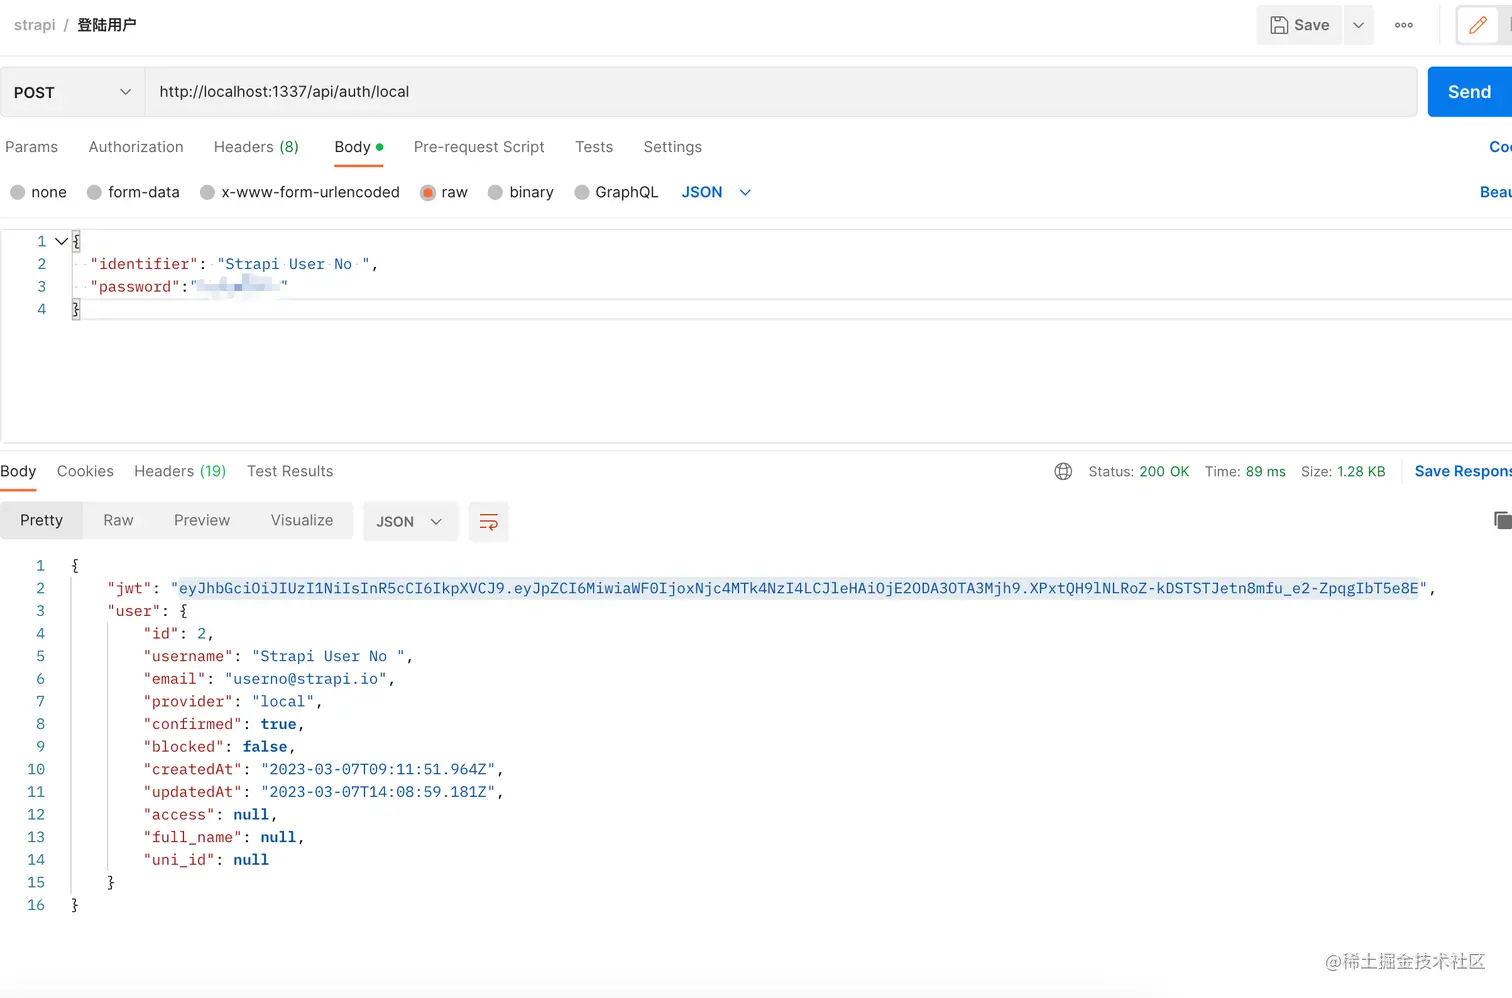Click the "blocked": false line

(x=219, y=747)
